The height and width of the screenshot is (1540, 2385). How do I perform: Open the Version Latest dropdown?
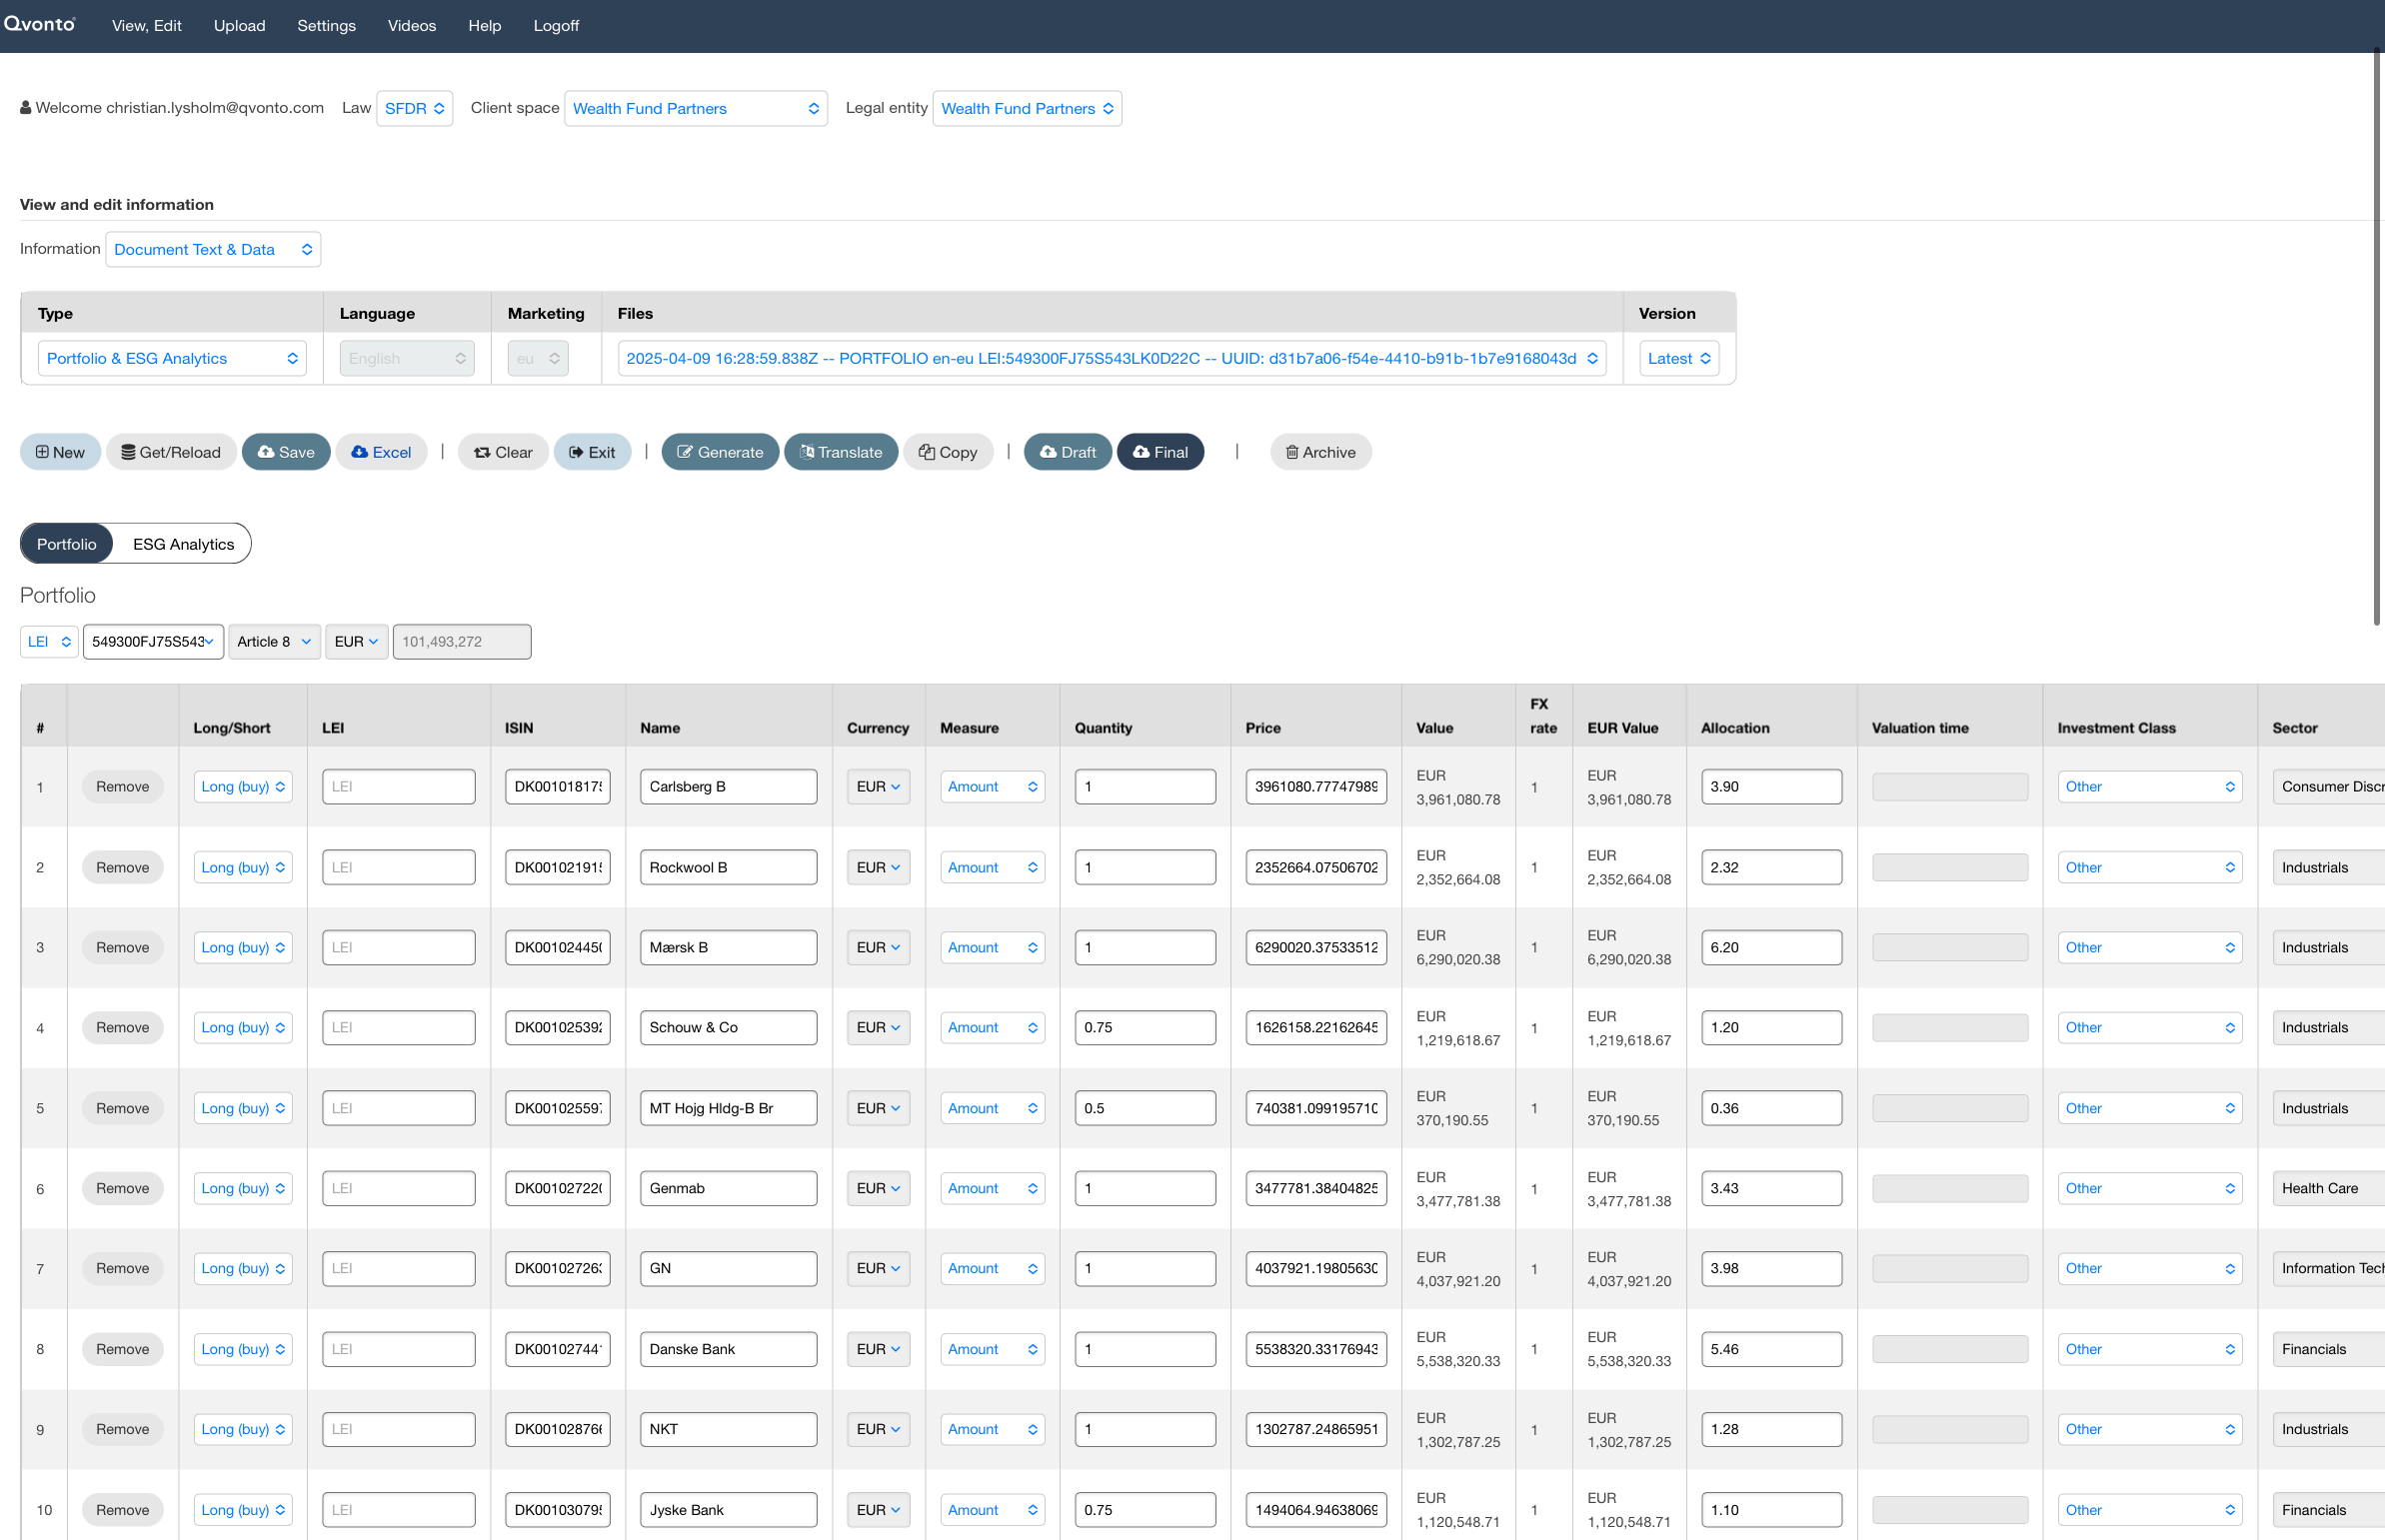[x=1679, y=358]
